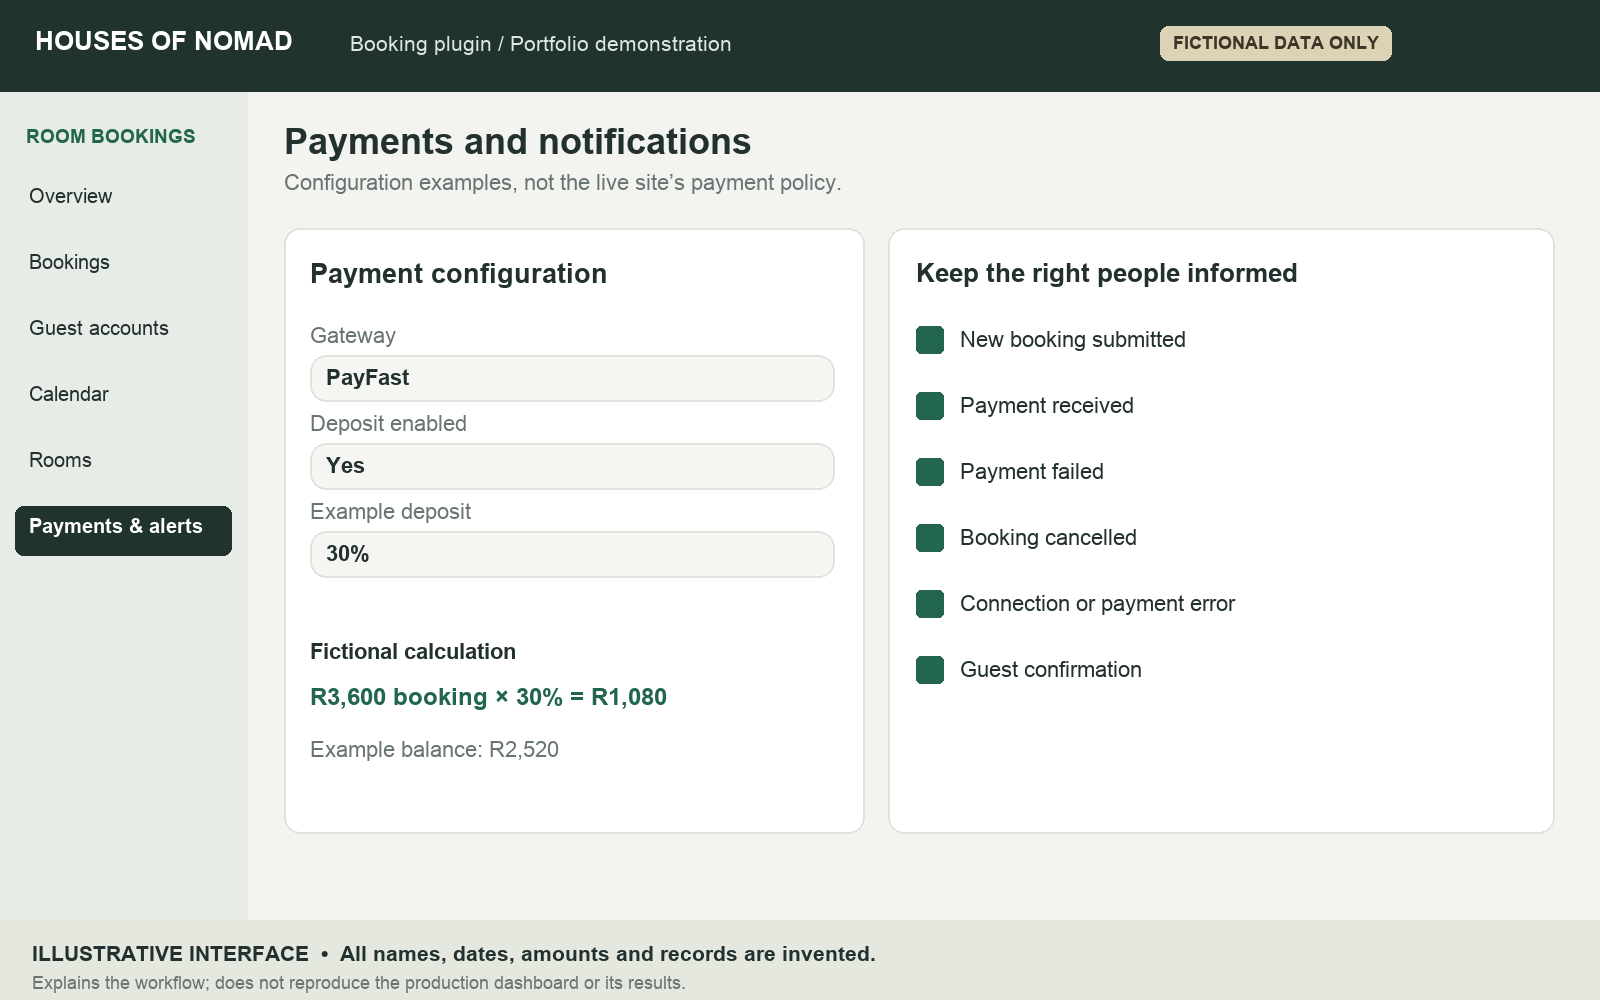1600x1000 pixels.
Task: Click the R3,600 booking × 30% = R1,080 text
Action: click(x=488, y=697)
